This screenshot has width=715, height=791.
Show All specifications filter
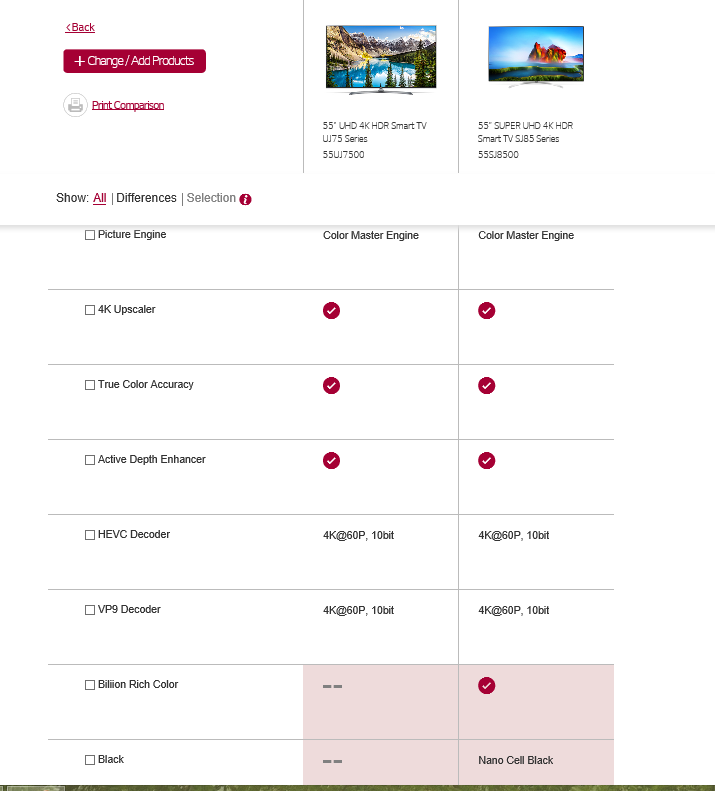100,198
